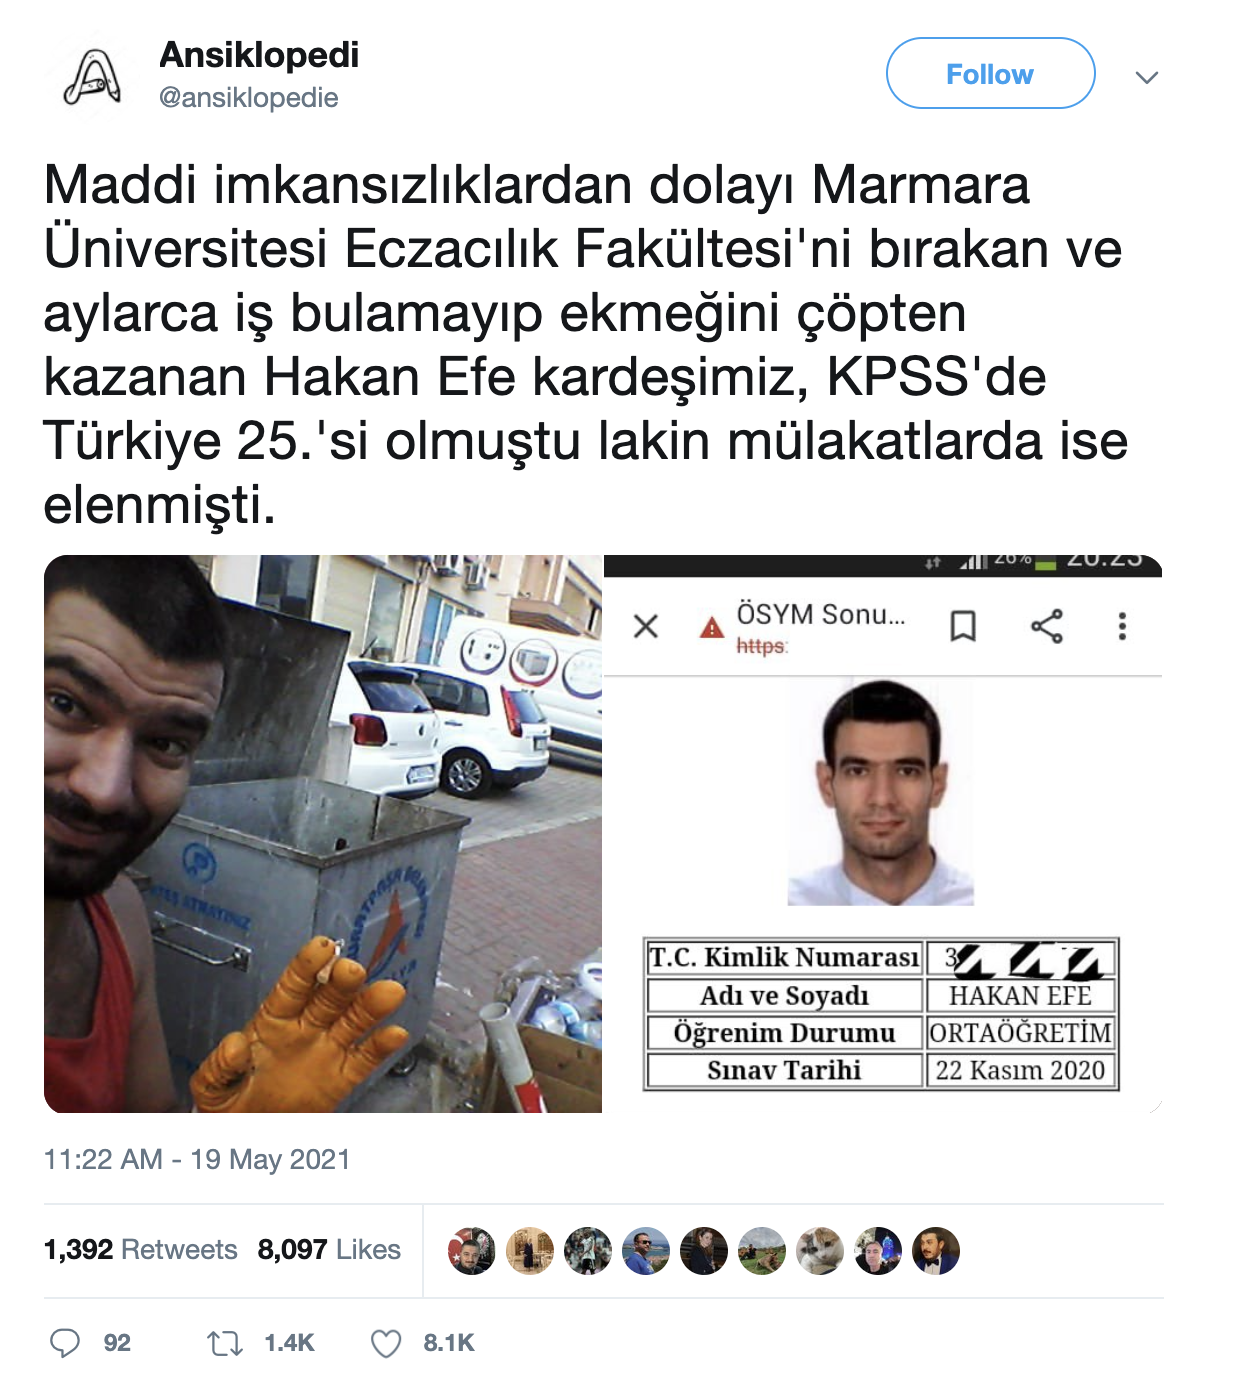
Task: Expand the tweet options chevron
Action: coord(1147,77)
